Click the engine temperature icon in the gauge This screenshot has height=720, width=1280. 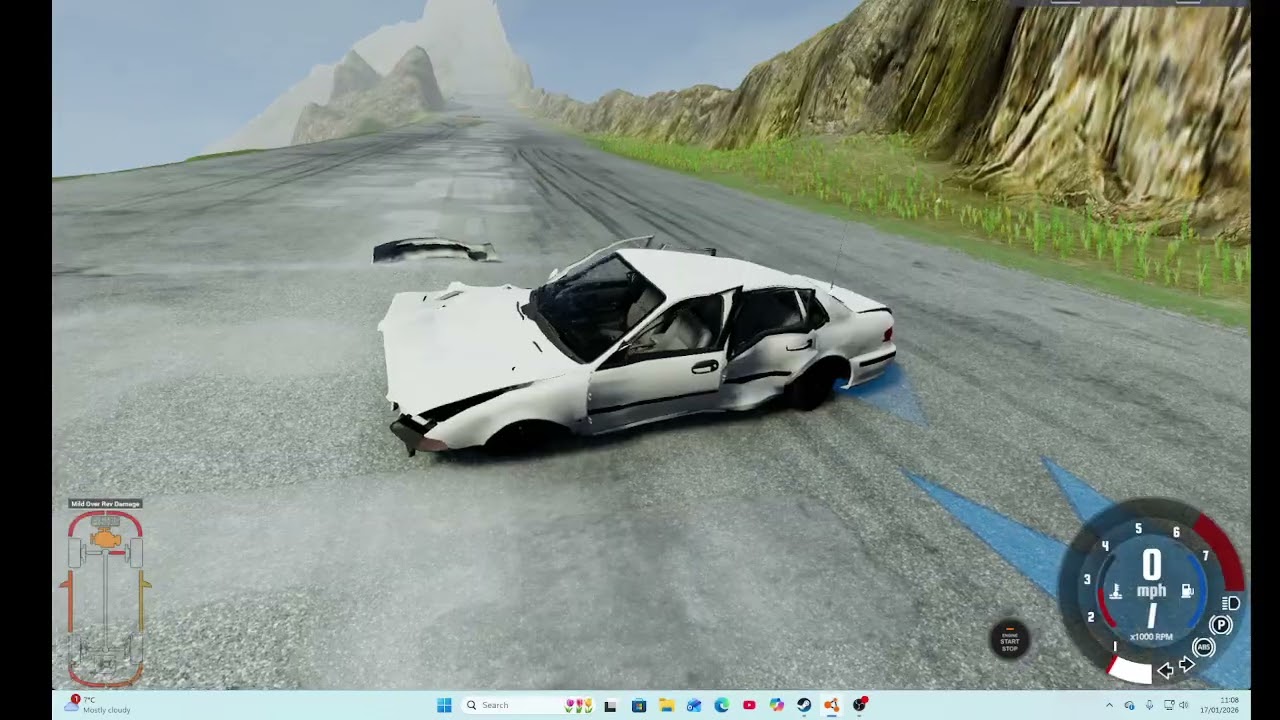click(1116, 591)
